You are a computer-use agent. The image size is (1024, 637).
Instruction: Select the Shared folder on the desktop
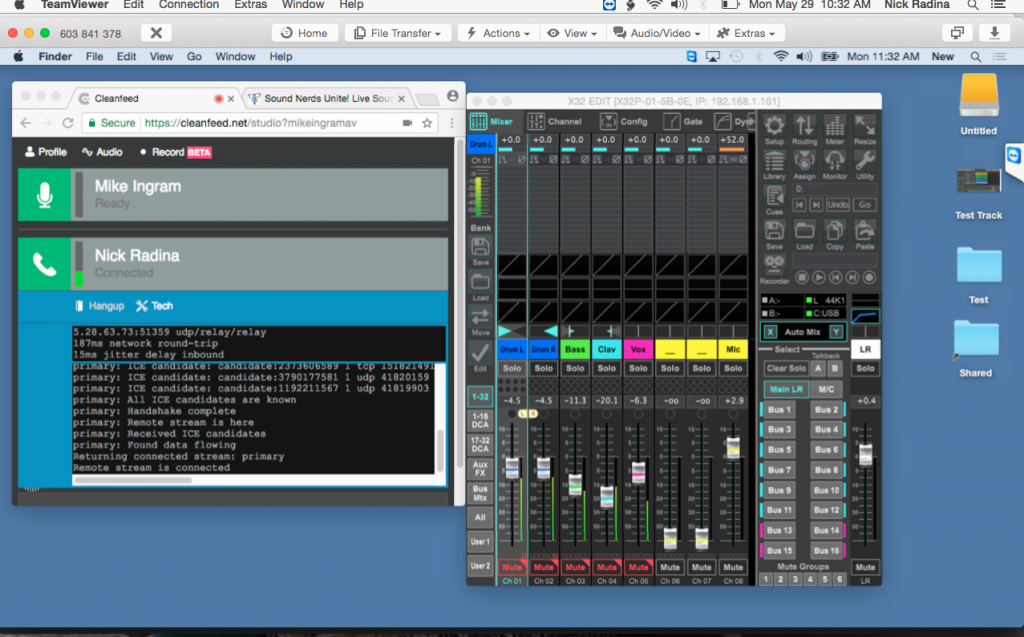click(976, 348)
